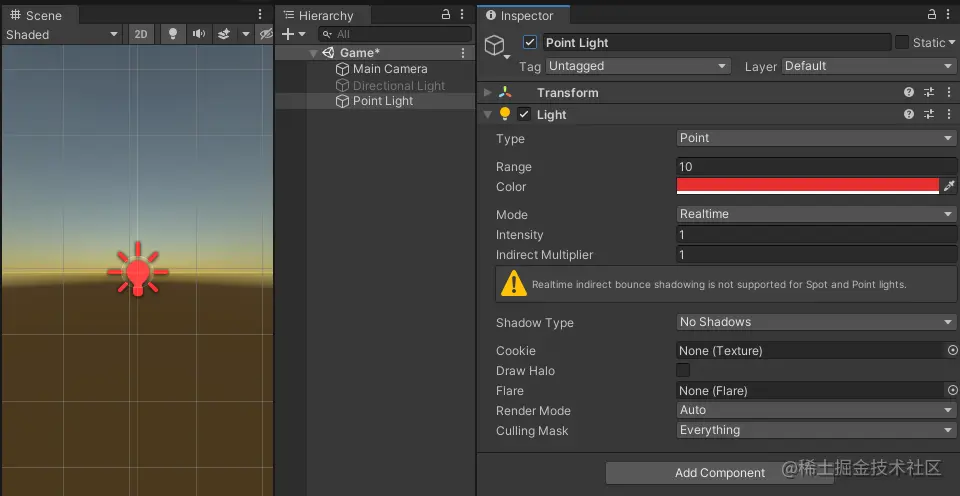Screen dimensions: 960x496
Task: Click the Flare field
Action: [x=811, y=390]
